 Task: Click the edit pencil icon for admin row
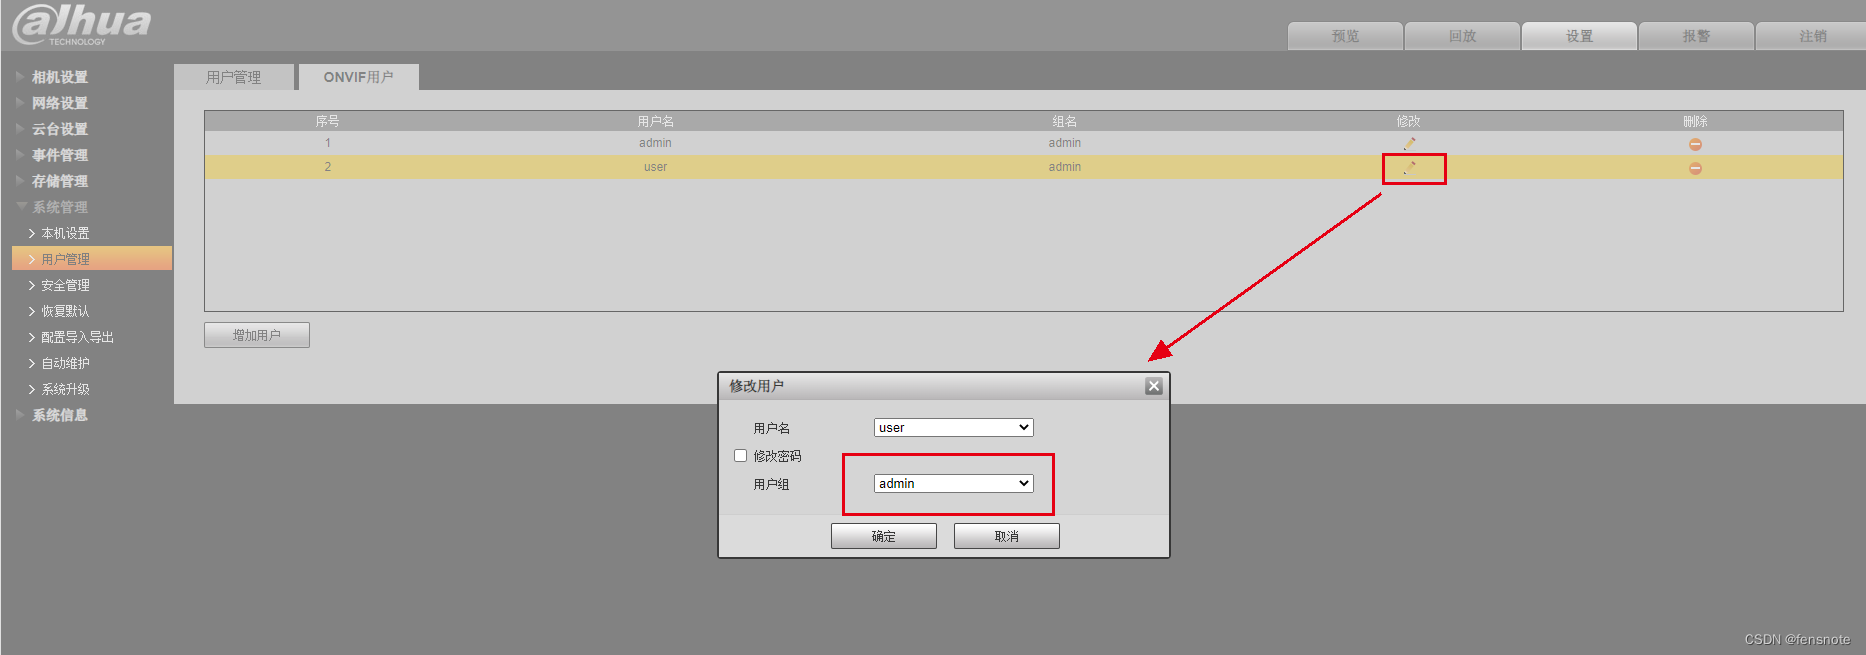click(x=1409, y=144)
